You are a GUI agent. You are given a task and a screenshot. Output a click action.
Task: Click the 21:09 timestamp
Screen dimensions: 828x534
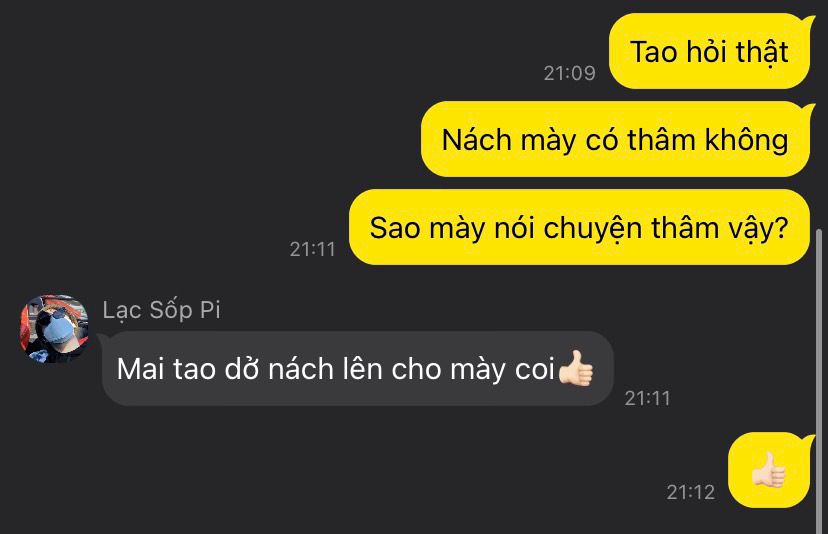click(x=570, y=73)
